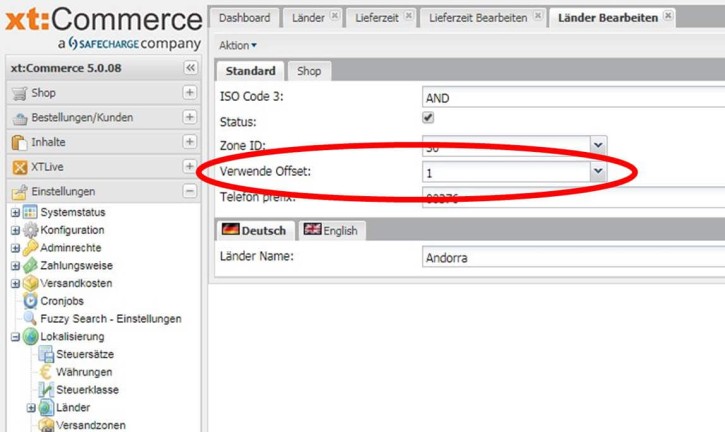Click the Währungen euro icon
The height and width of the screenshot is (432, 725).
(x=46, y=372)
